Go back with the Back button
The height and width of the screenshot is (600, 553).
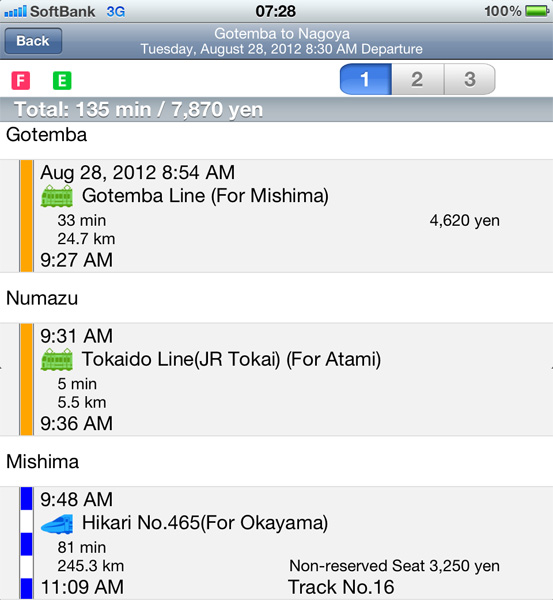[33, 41]
